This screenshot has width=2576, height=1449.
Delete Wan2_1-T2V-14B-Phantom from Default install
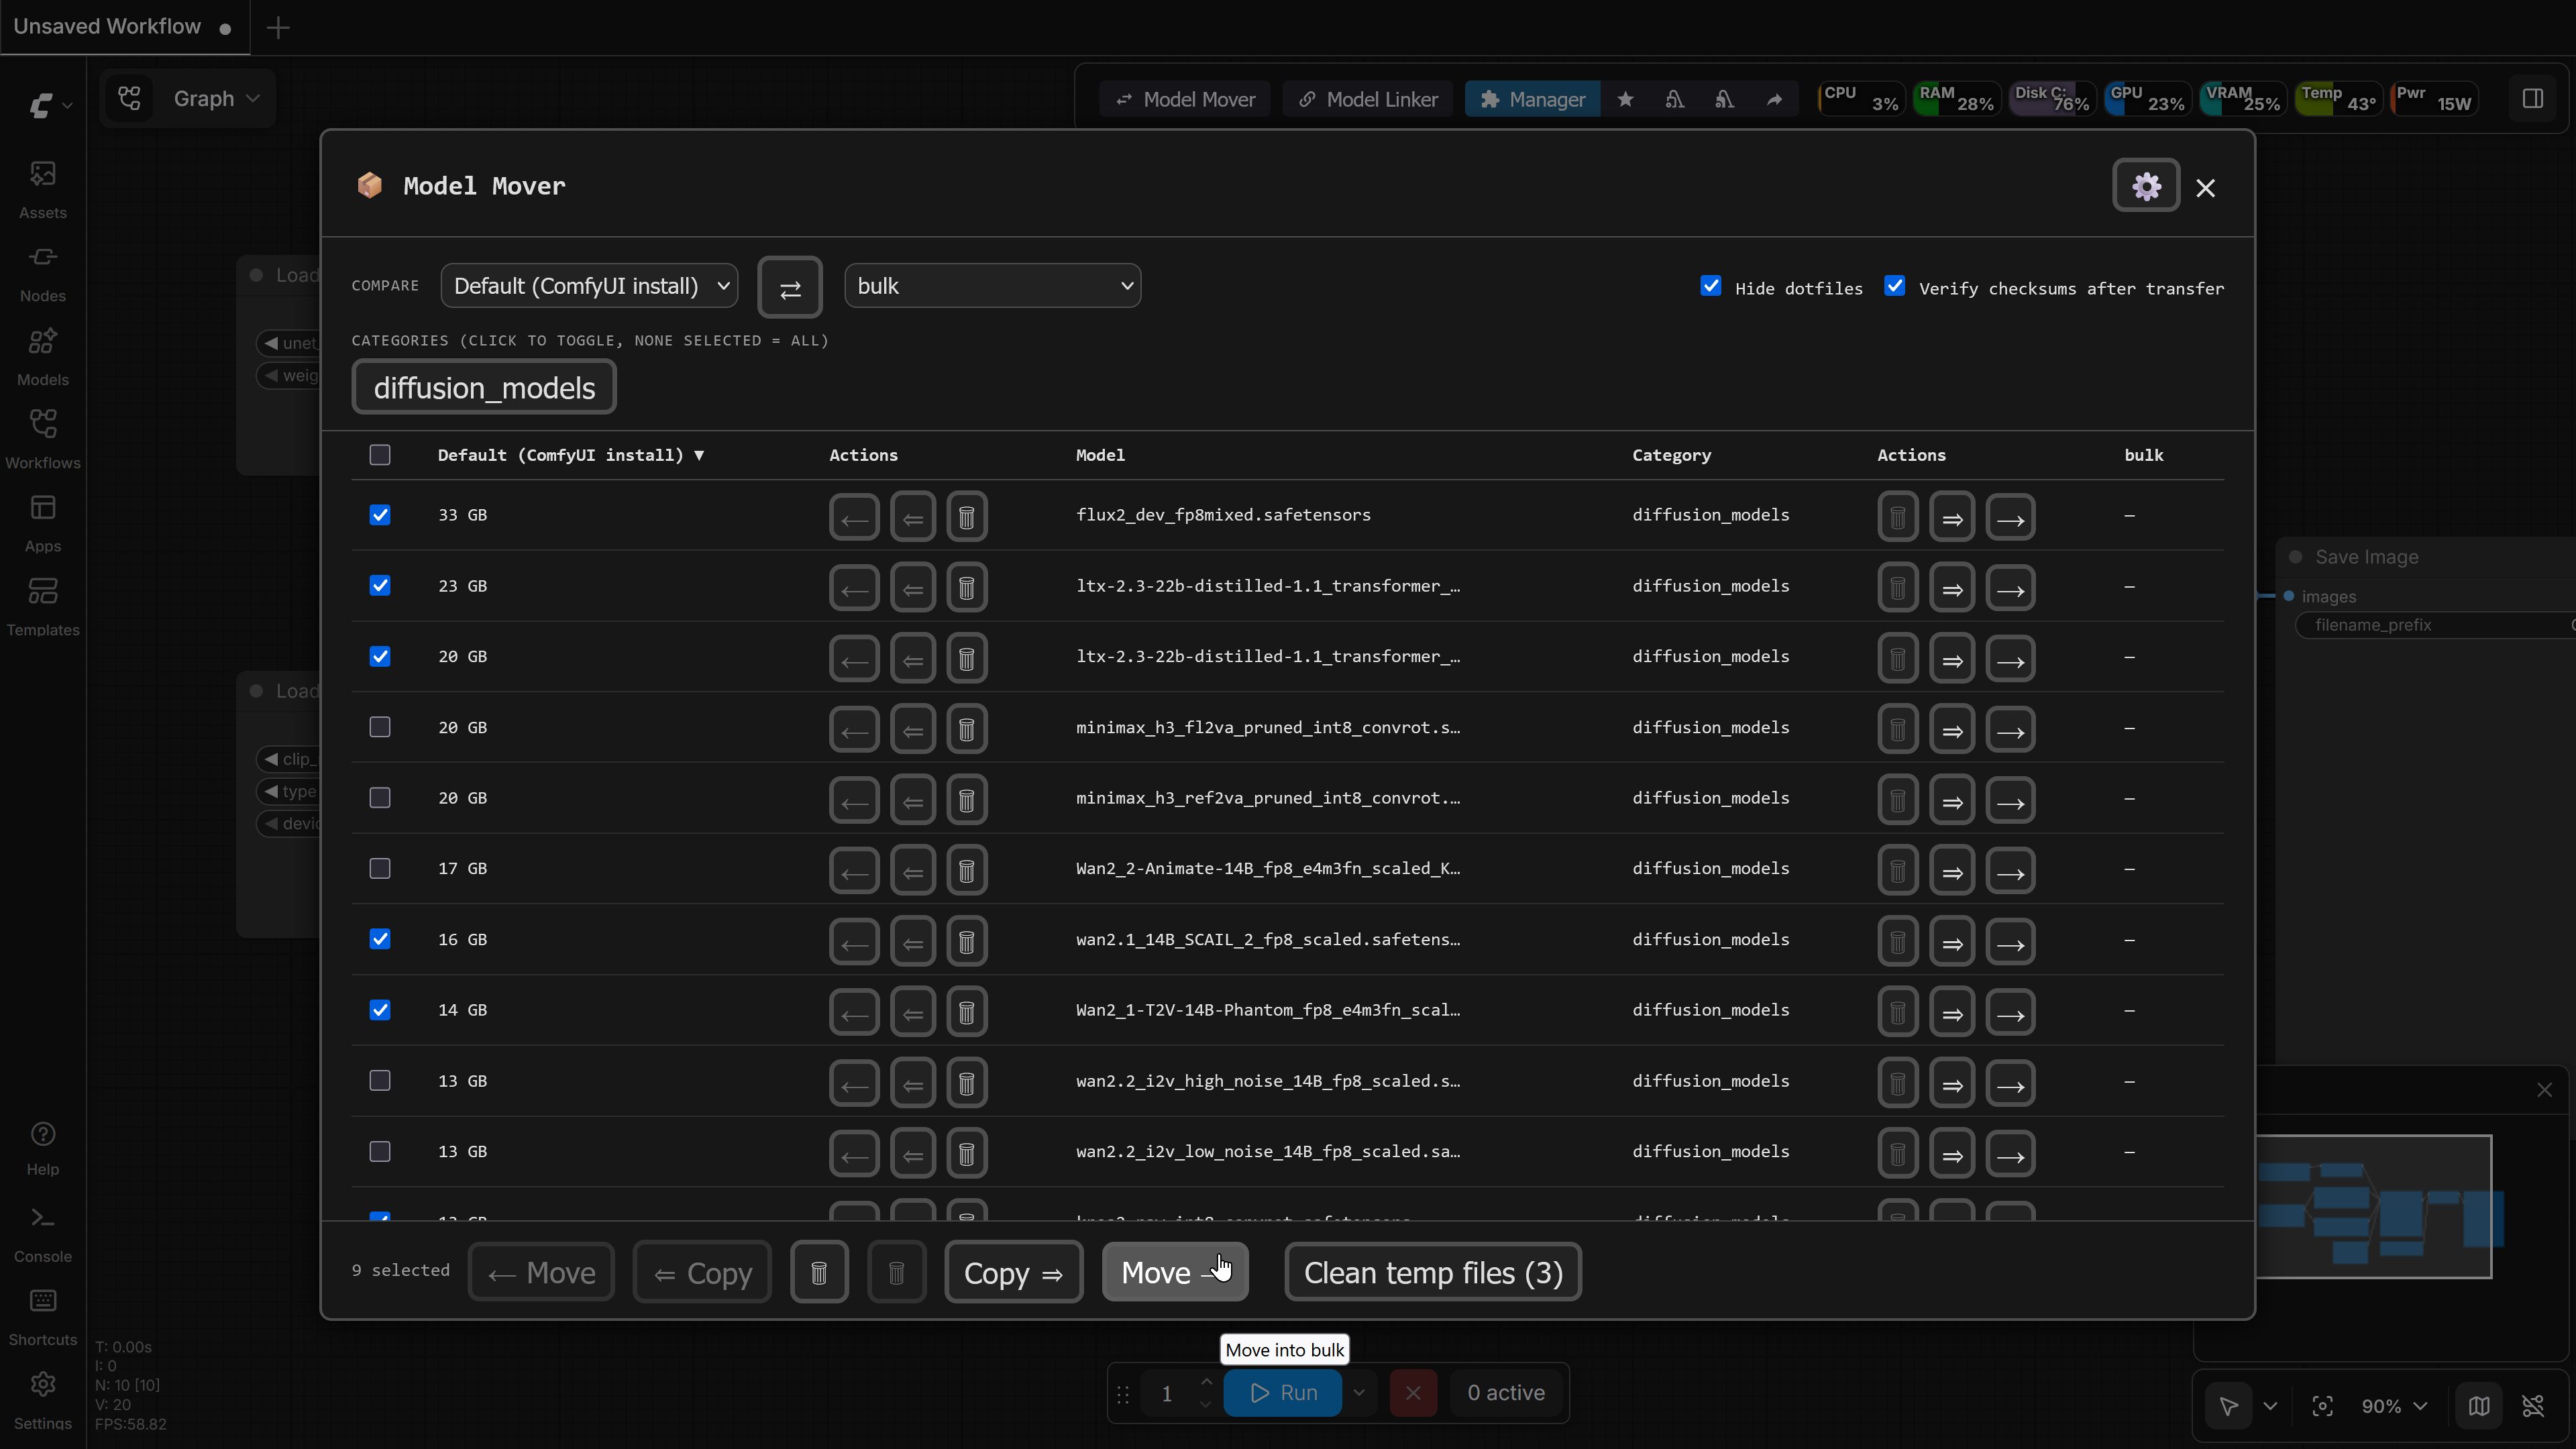coord(966,1012)
